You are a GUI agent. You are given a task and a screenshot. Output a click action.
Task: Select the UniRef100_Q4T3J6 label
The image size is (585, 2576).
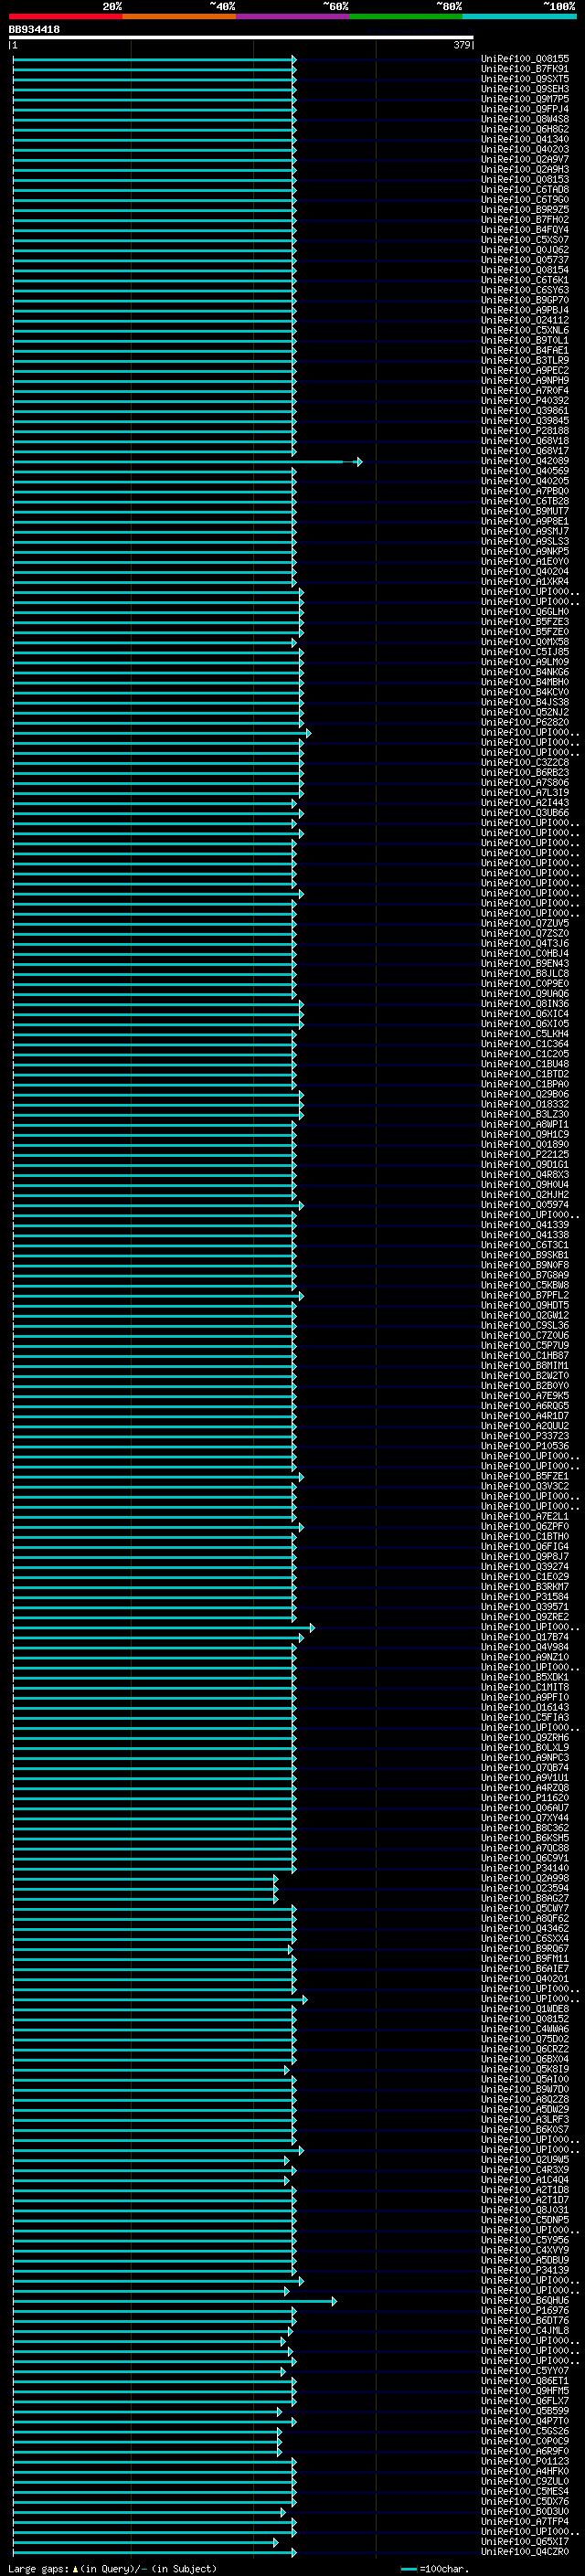click(x=525, y=943)
